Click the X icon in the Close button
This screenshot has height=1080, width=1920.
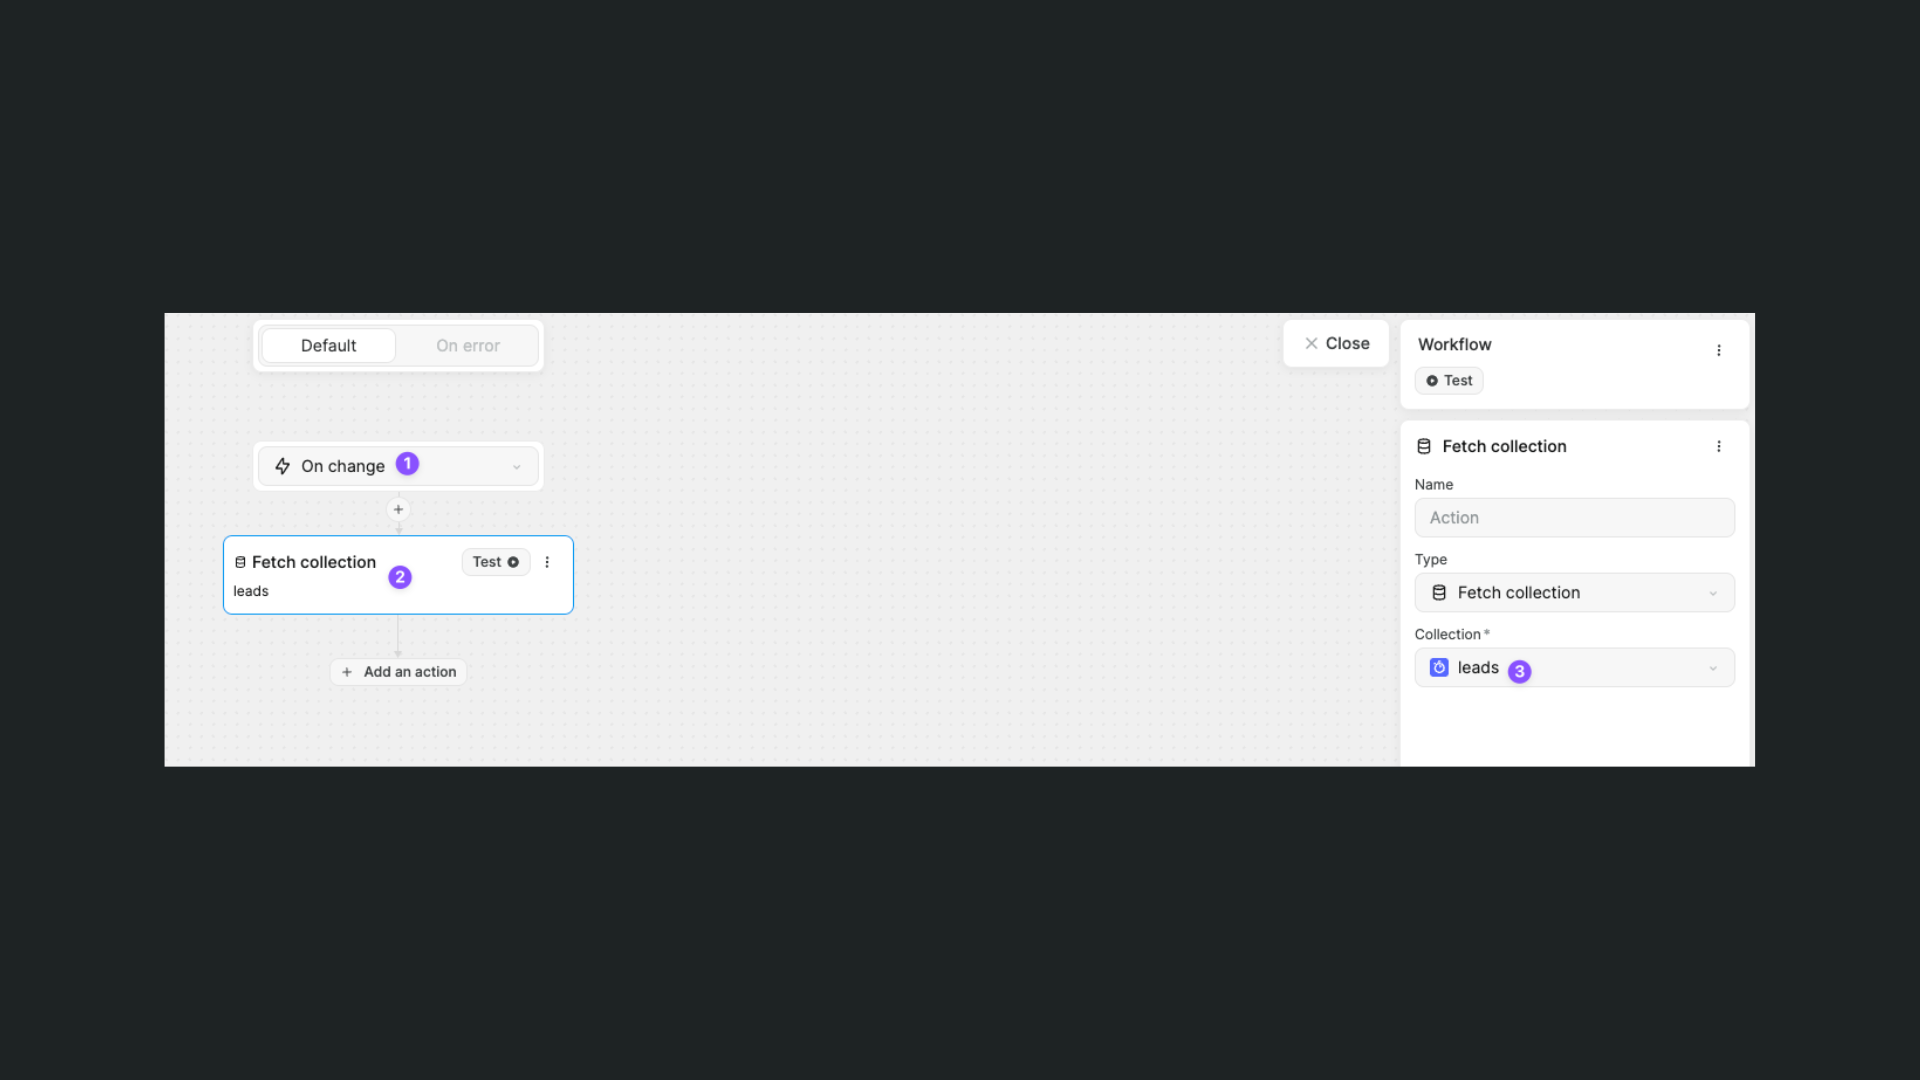(x=1313, y=343)
